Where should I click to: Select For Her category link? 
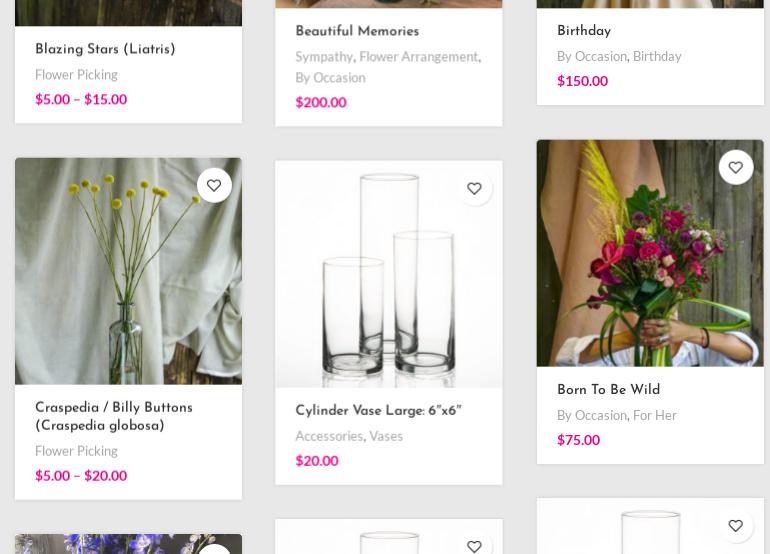point(655,415)
